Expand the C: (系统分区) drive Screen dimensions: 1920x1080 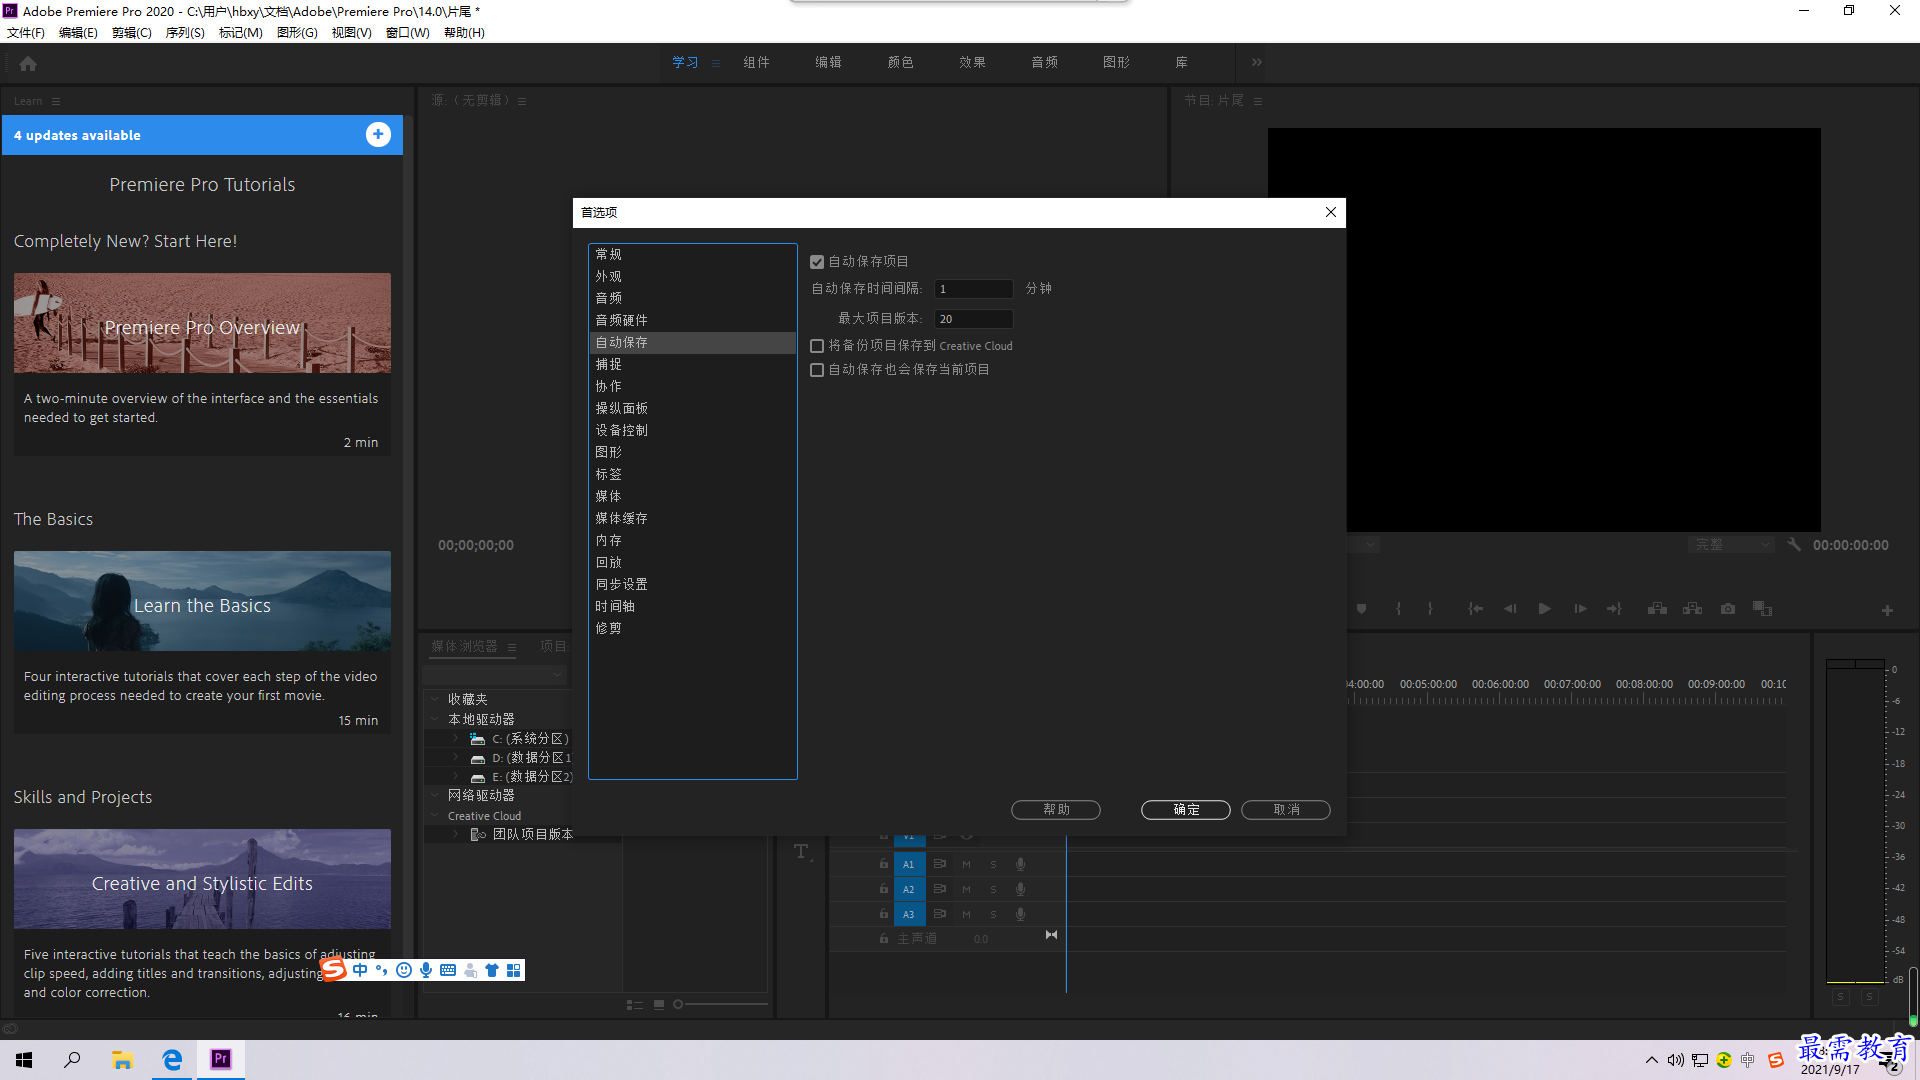click(x=456, y=739)
